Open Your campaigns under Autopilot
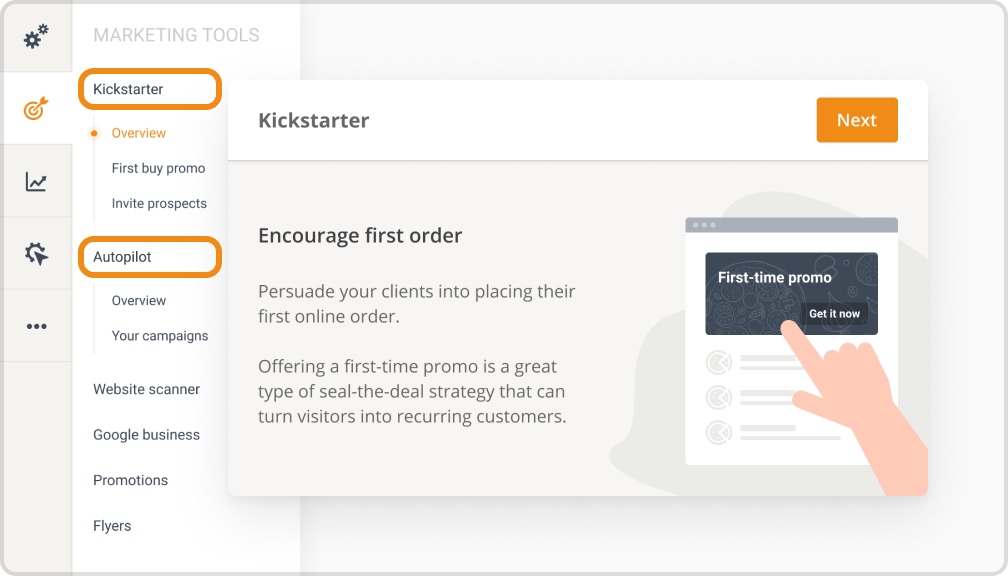Viewport: 1008px width, 576px height. point(159,336)
